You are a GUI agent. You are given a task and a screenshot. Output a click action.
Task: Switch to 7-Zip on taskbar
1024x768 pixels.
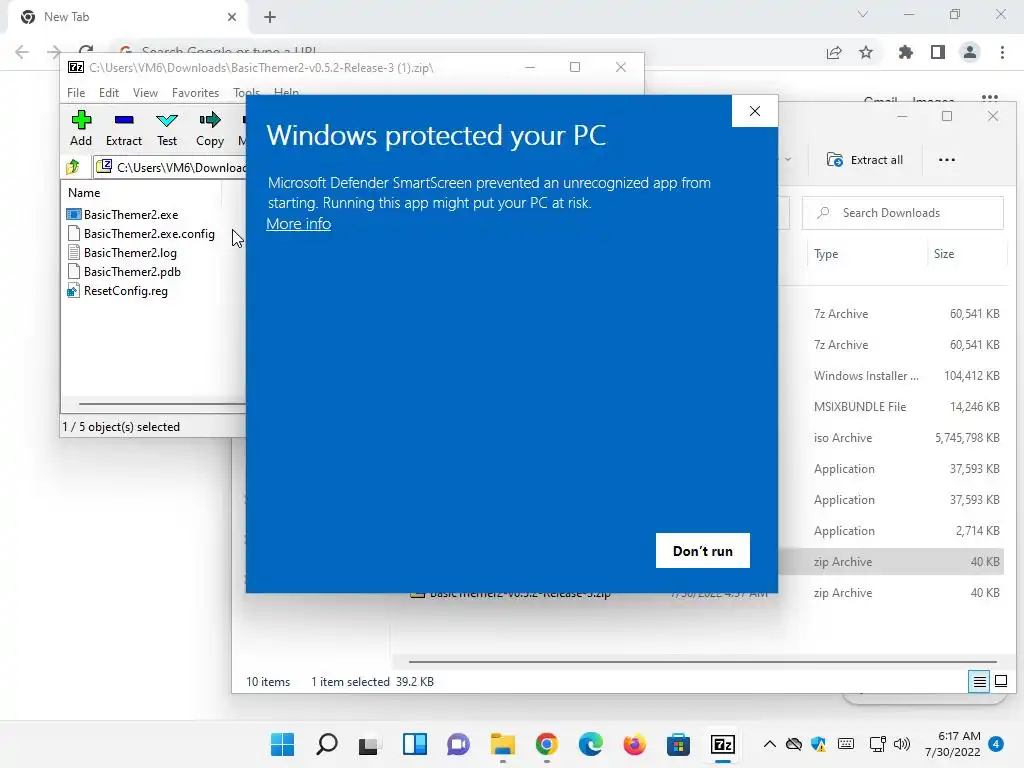point(723,744)
